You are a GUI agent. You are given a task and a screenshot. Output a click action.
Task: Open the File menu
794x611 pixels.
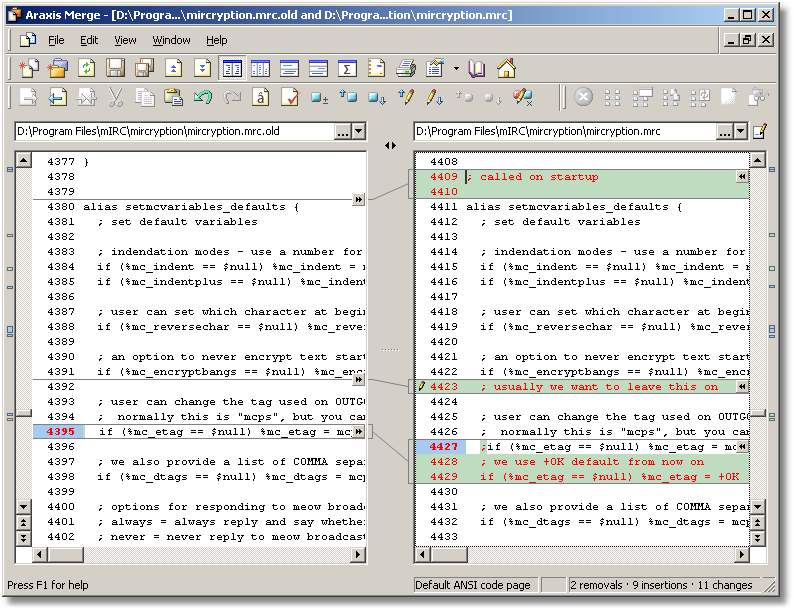pos(56,40)
